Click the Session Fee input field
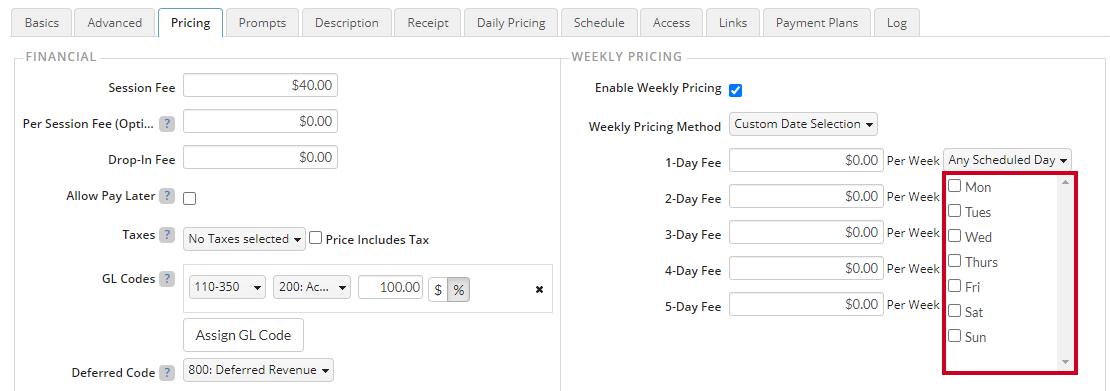Viewport: 1110px width, 391px height. click(261, 86)
